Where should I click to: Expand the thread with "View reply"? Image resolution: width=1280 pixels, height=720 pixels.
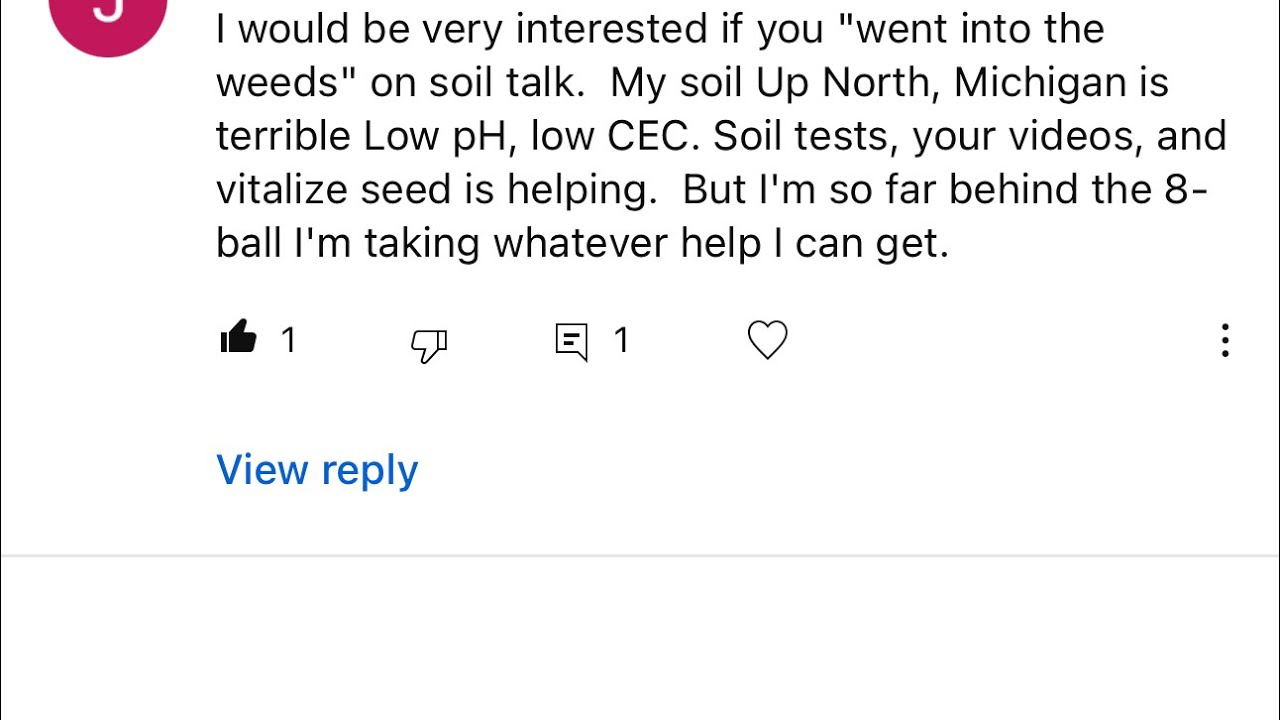(317, 469)
